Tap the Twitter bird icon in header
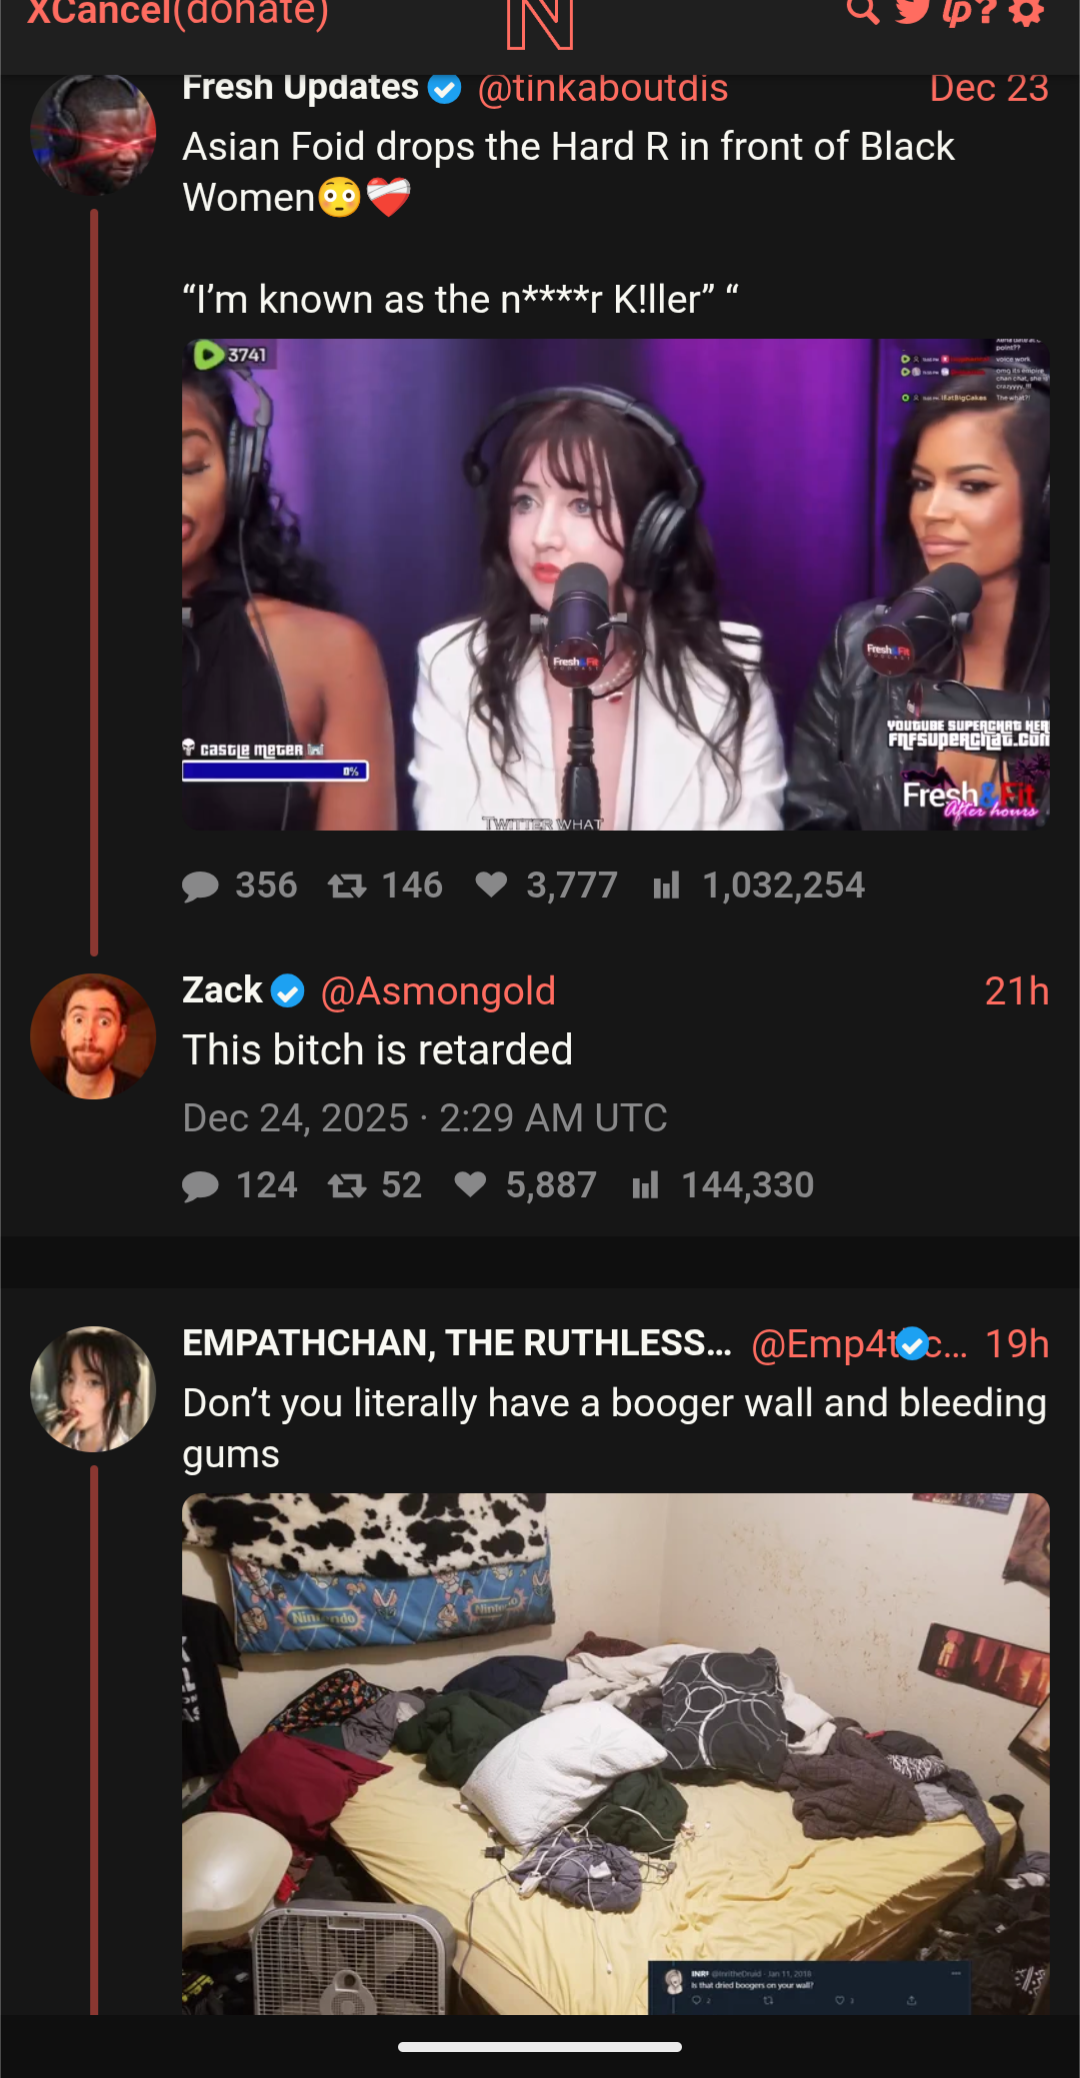Image resolution: width=1080 pixels, height=2078 pixels. pyautogui.click(x=912, y=12)
